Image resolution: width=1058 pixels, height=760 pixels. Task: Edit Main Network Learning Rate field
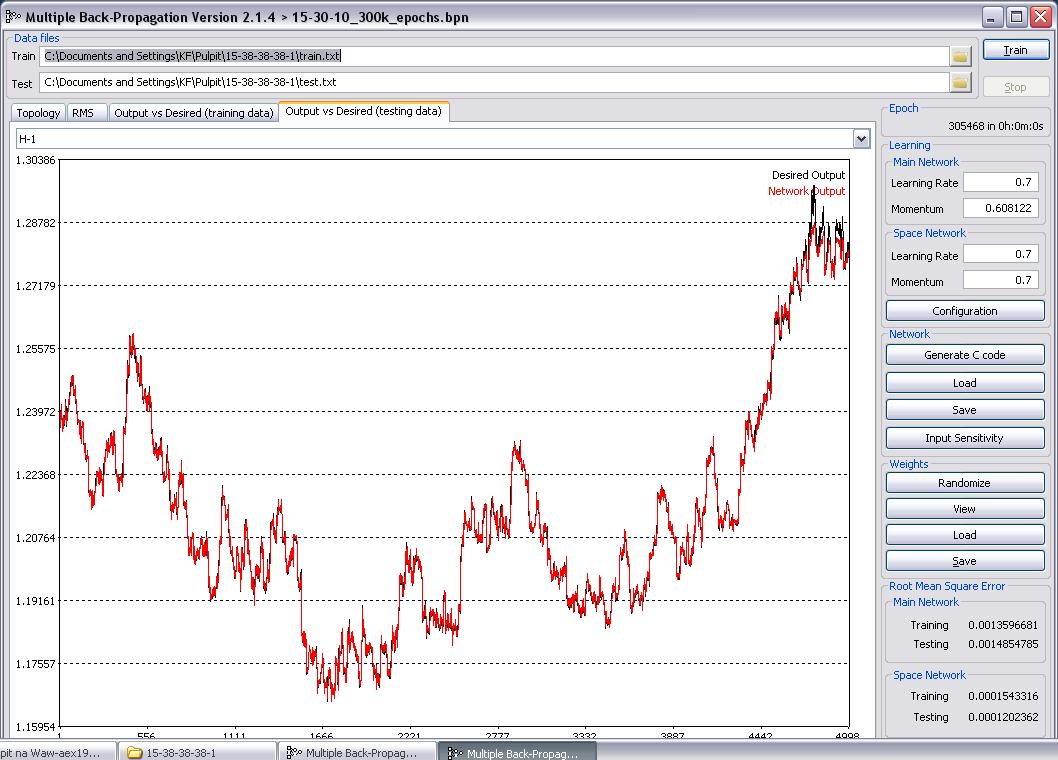pyautogui.click(x=1001, y=182)
